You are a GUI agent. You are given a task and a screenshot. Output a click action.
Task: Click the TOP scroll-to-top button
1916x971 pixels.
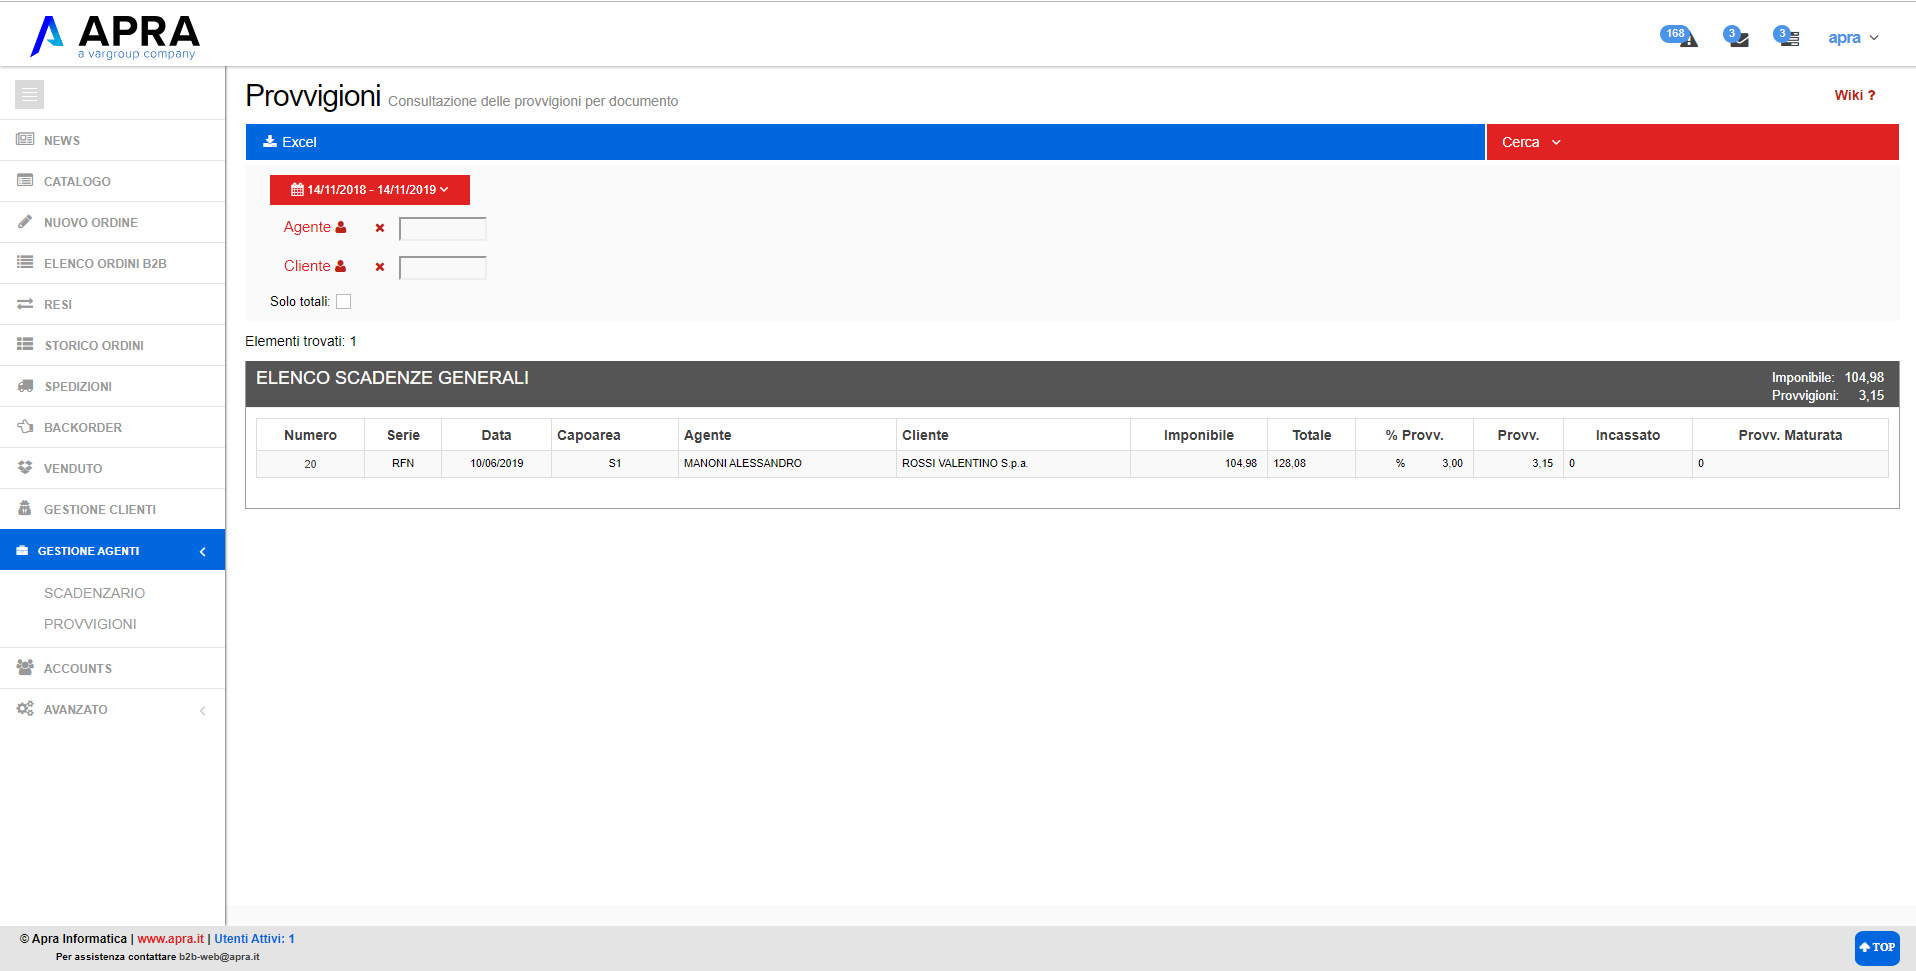pyautogui.click(x=1877, y=947)
